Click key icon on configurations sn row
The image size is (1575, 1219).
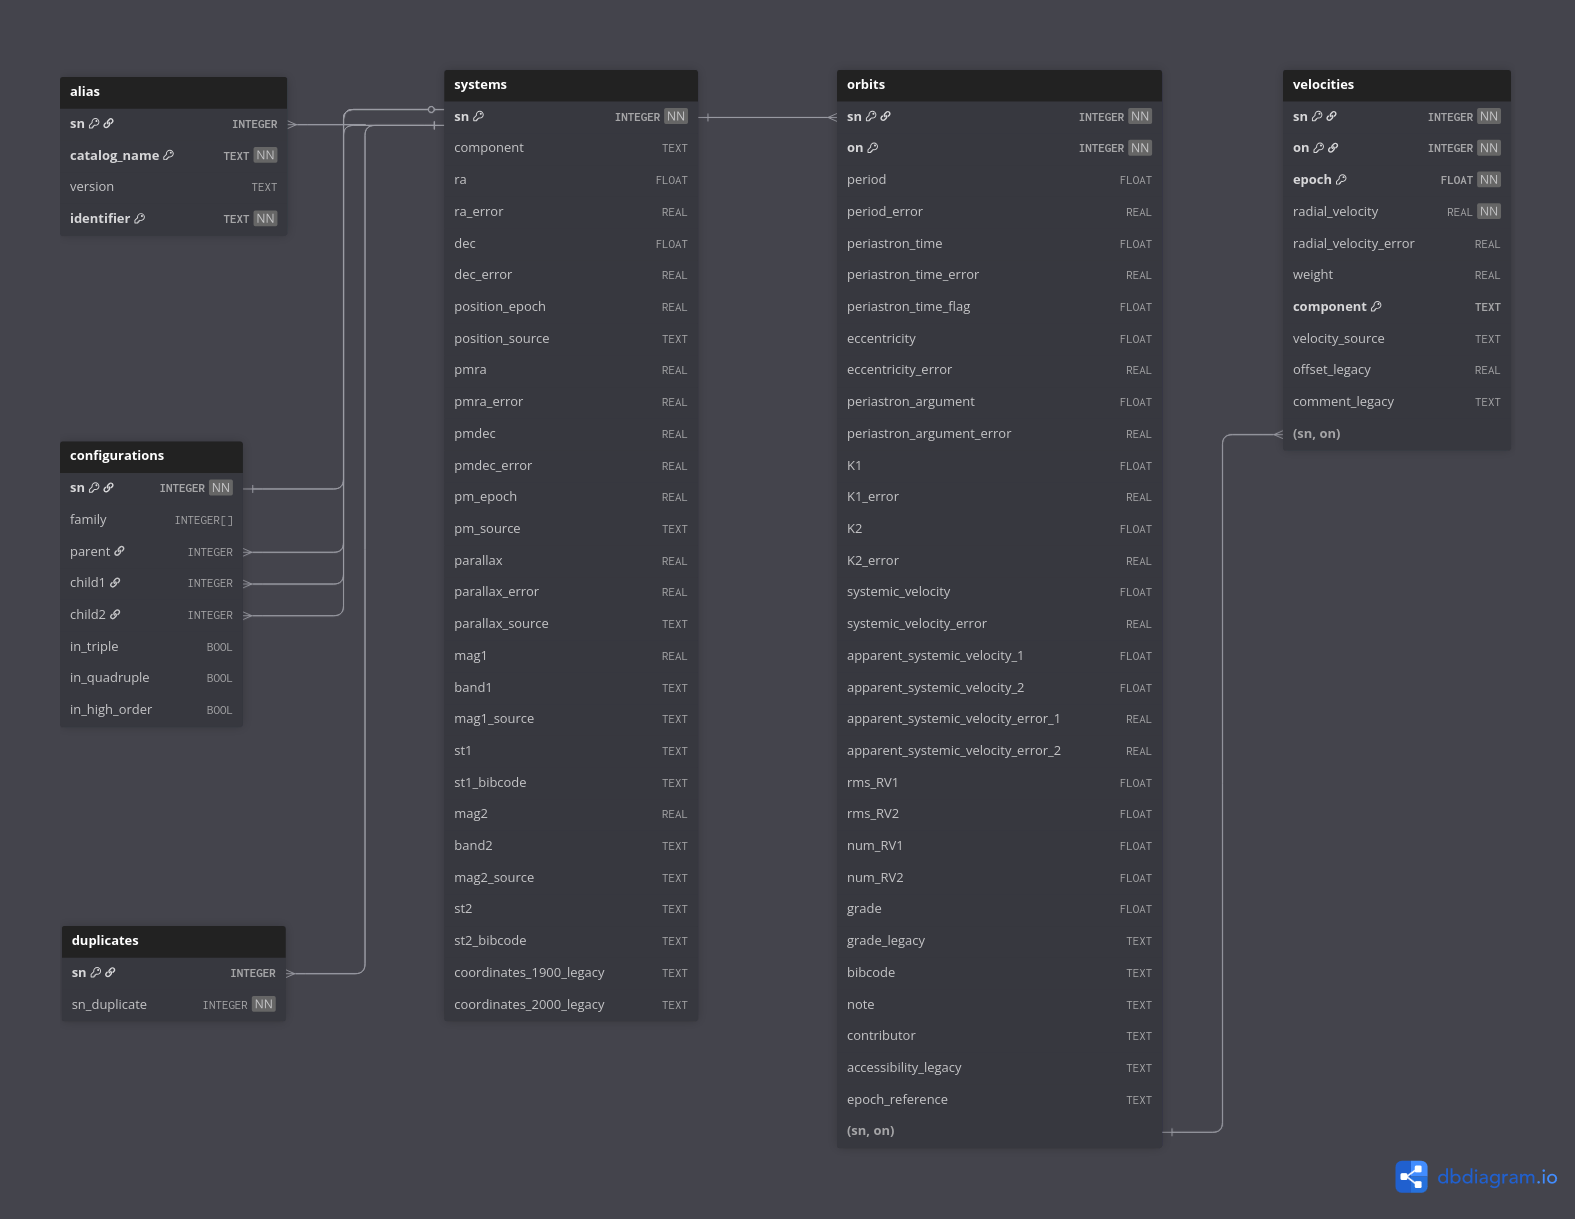click(94, 488)
